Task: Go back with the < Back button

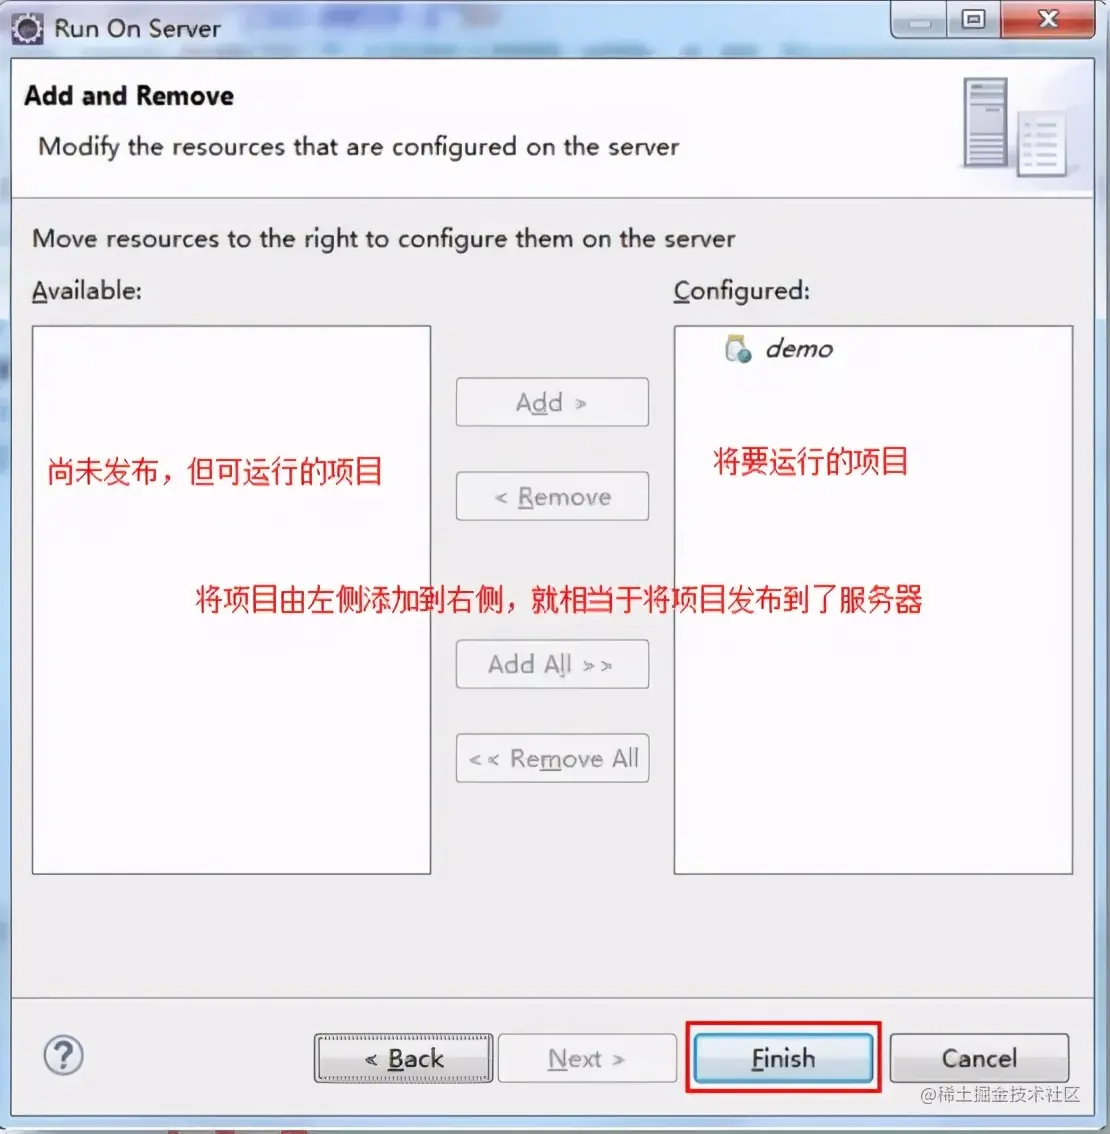Action: (404, 1058)
